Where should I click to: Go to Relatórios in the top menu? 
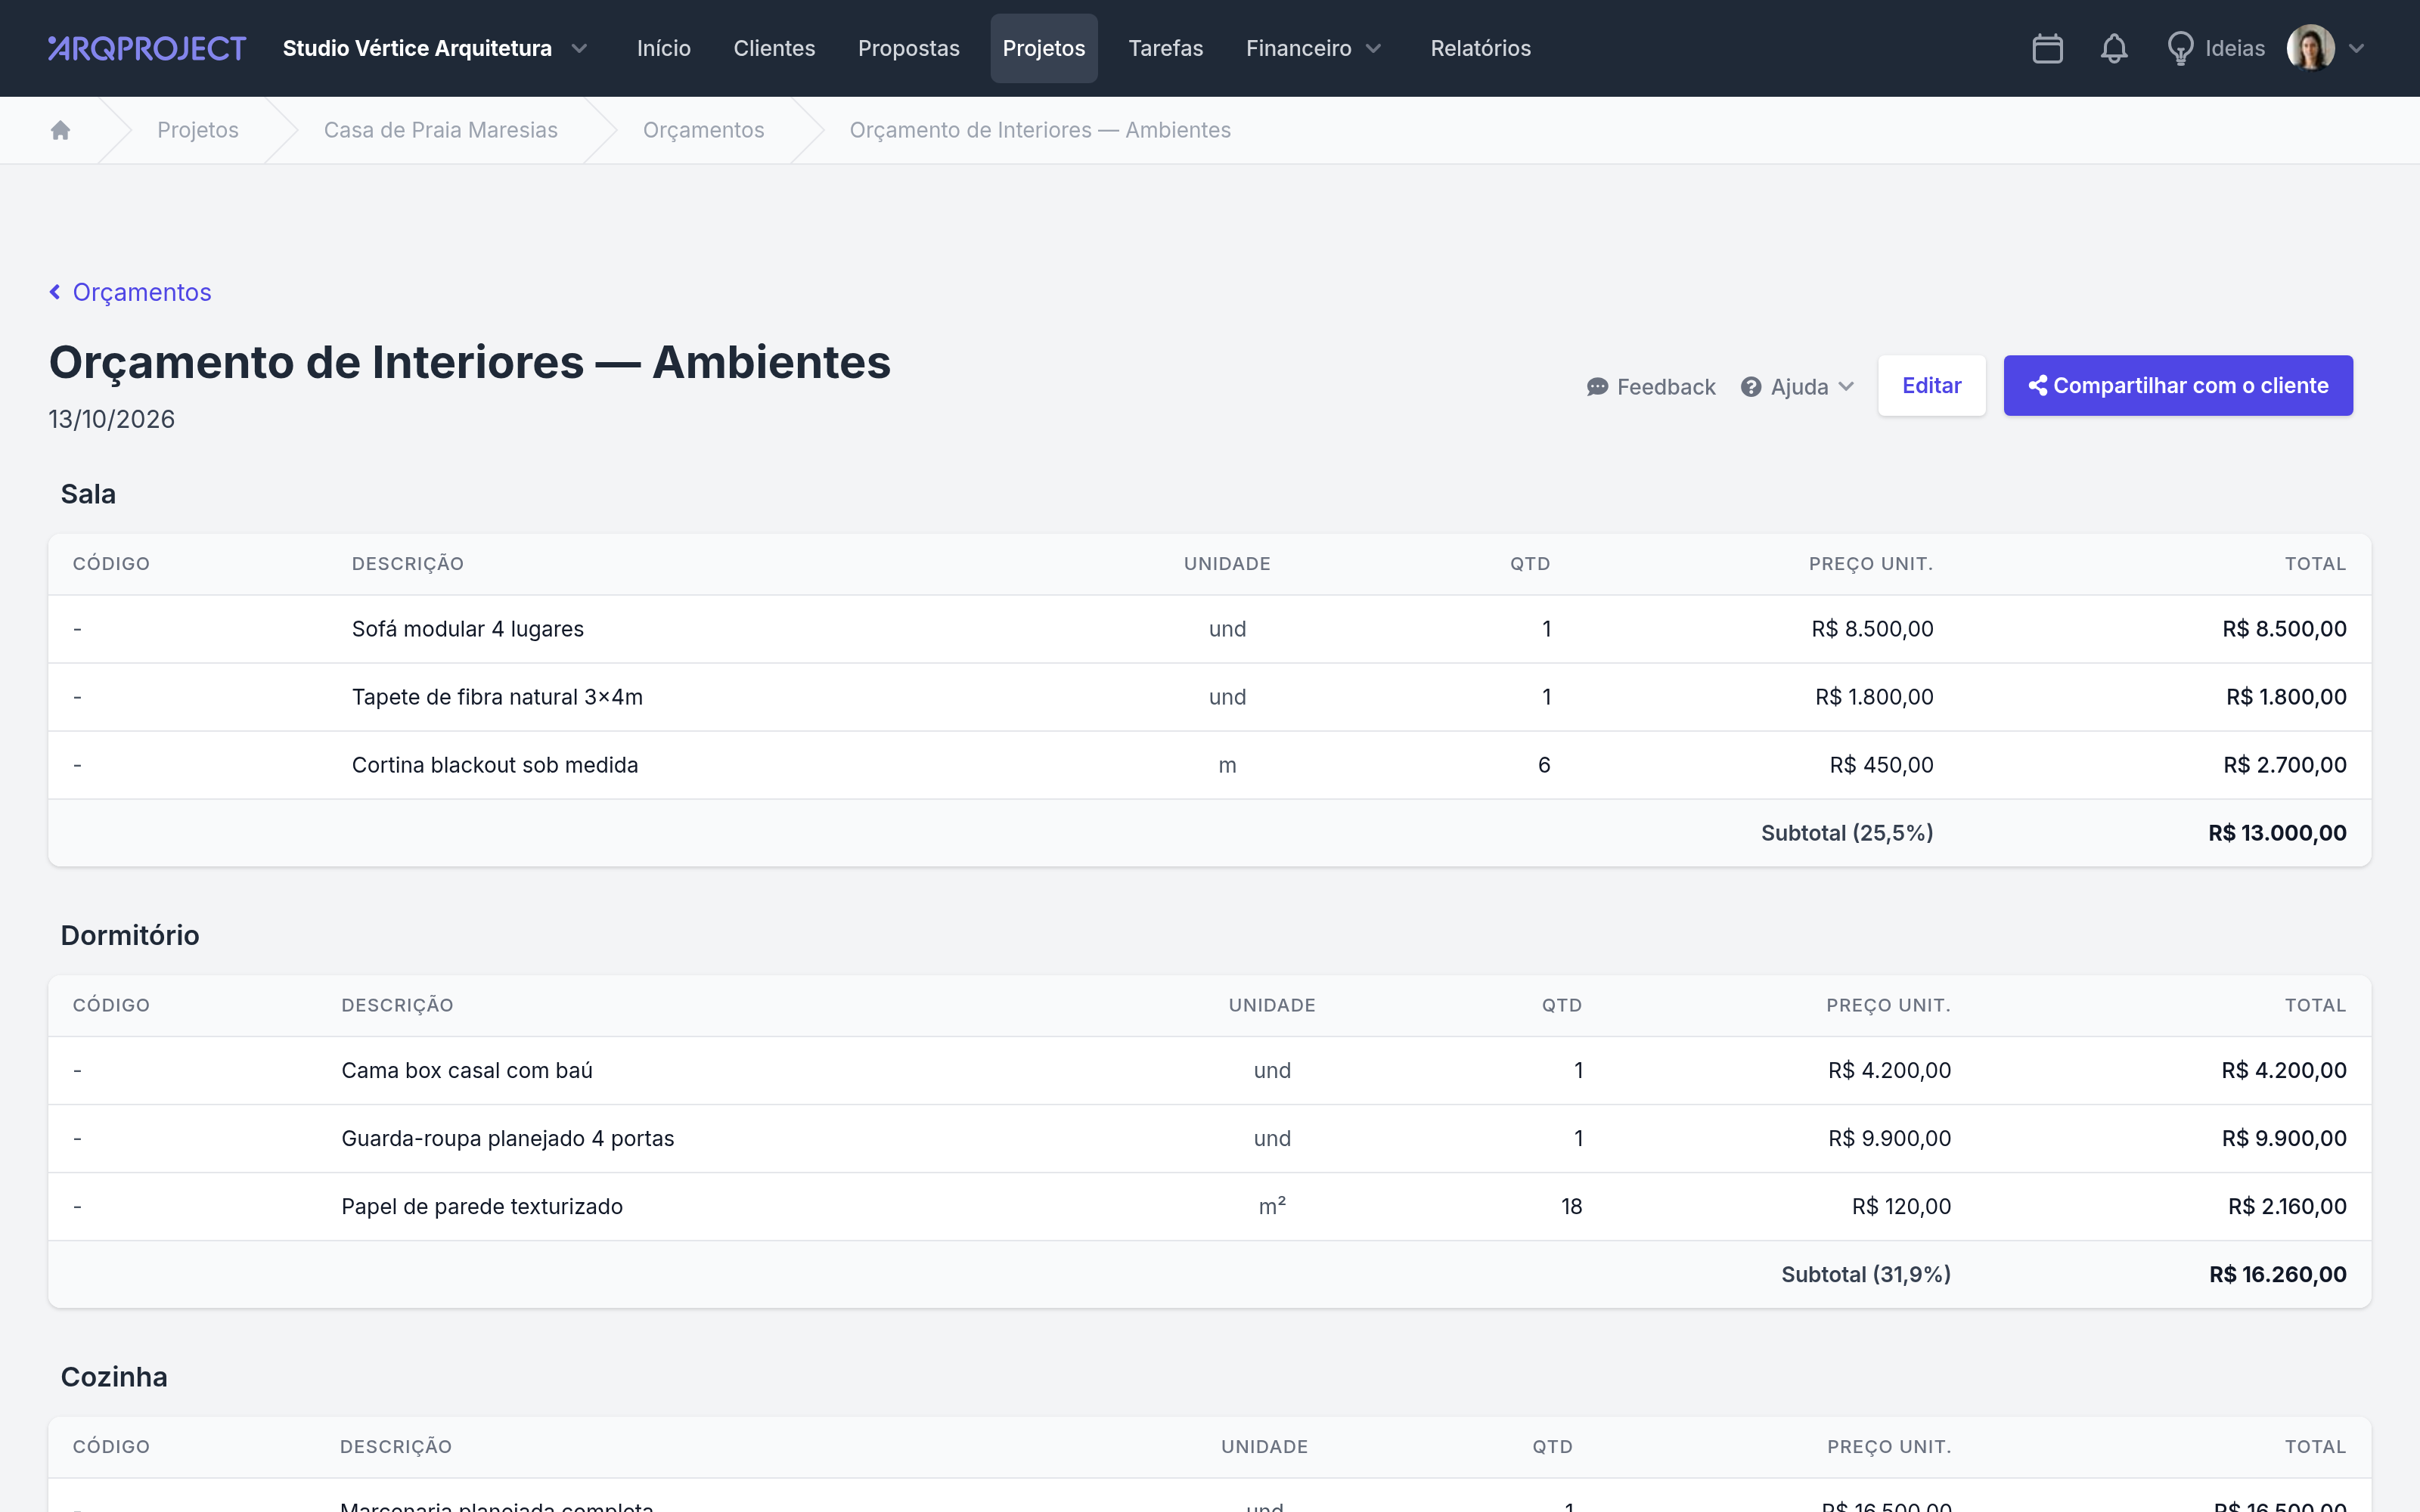coord(1480,48)
